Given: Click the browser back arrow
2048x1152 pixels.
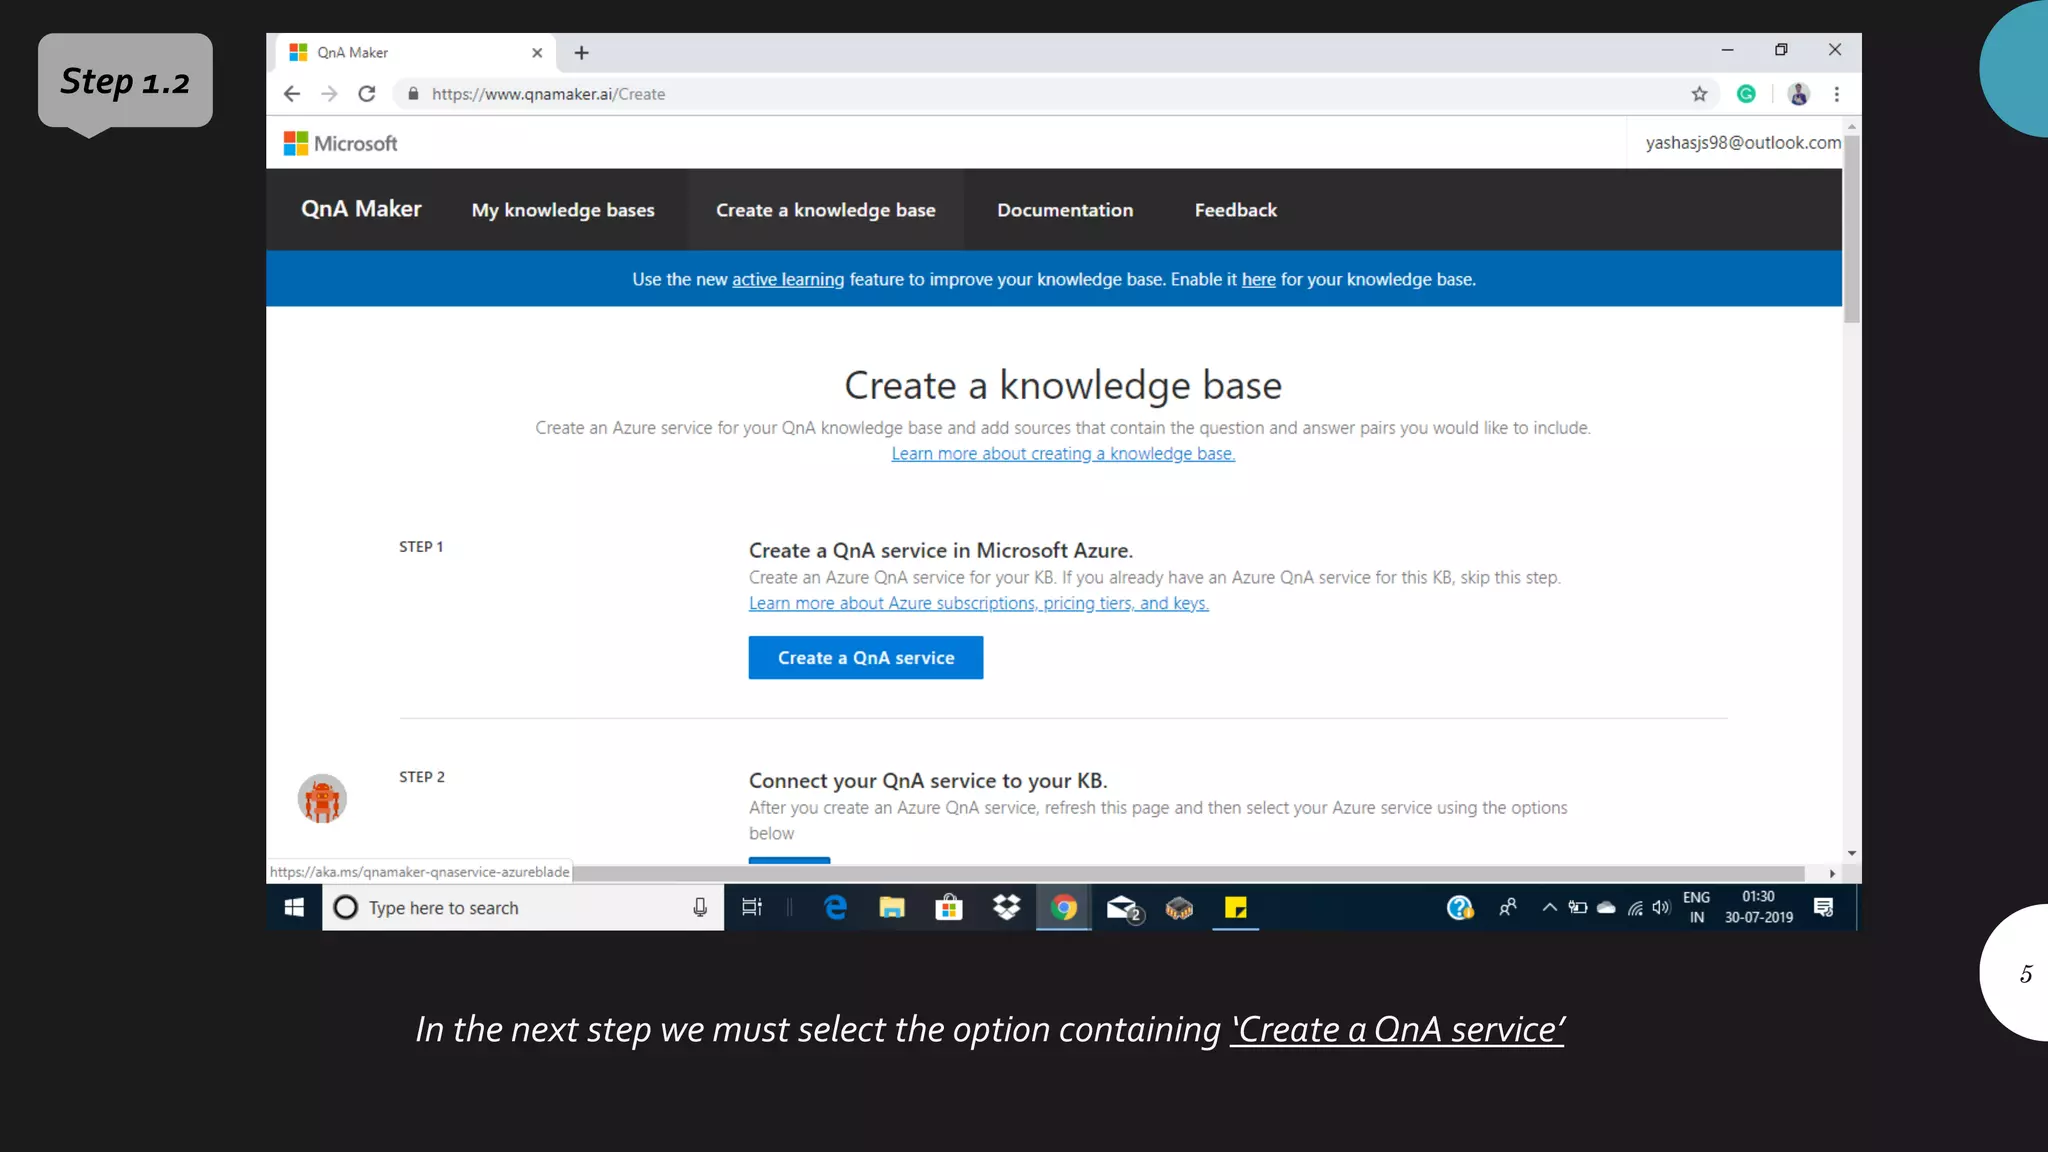Looking at the screenshot, I should point(292,94).
